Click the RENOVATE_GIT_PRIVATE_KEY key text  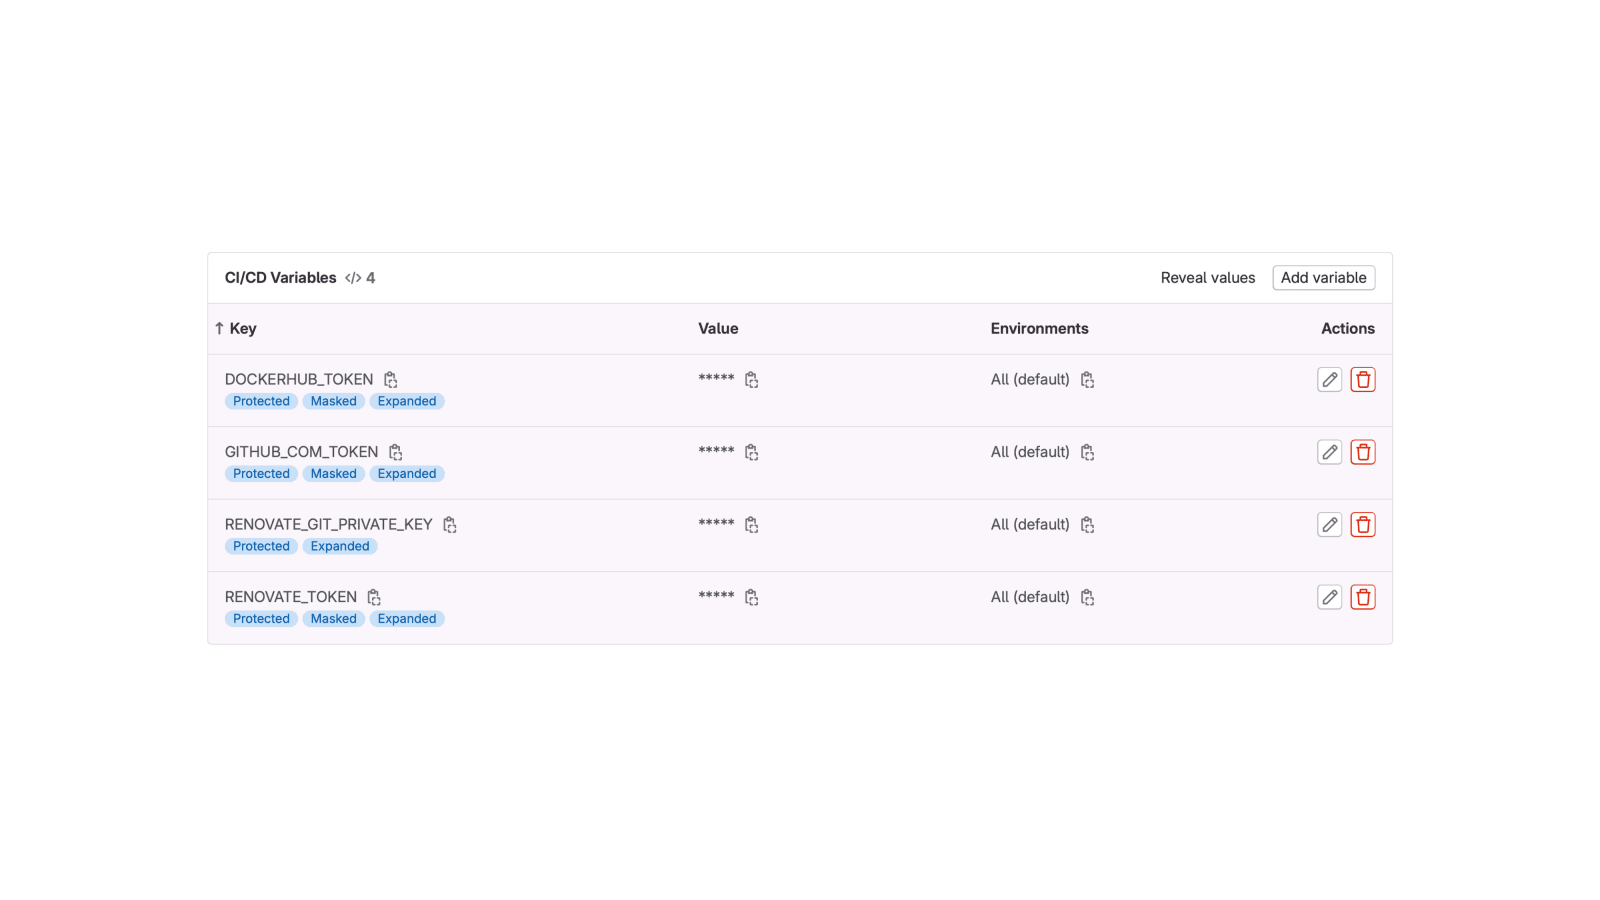tap(328, 524)
